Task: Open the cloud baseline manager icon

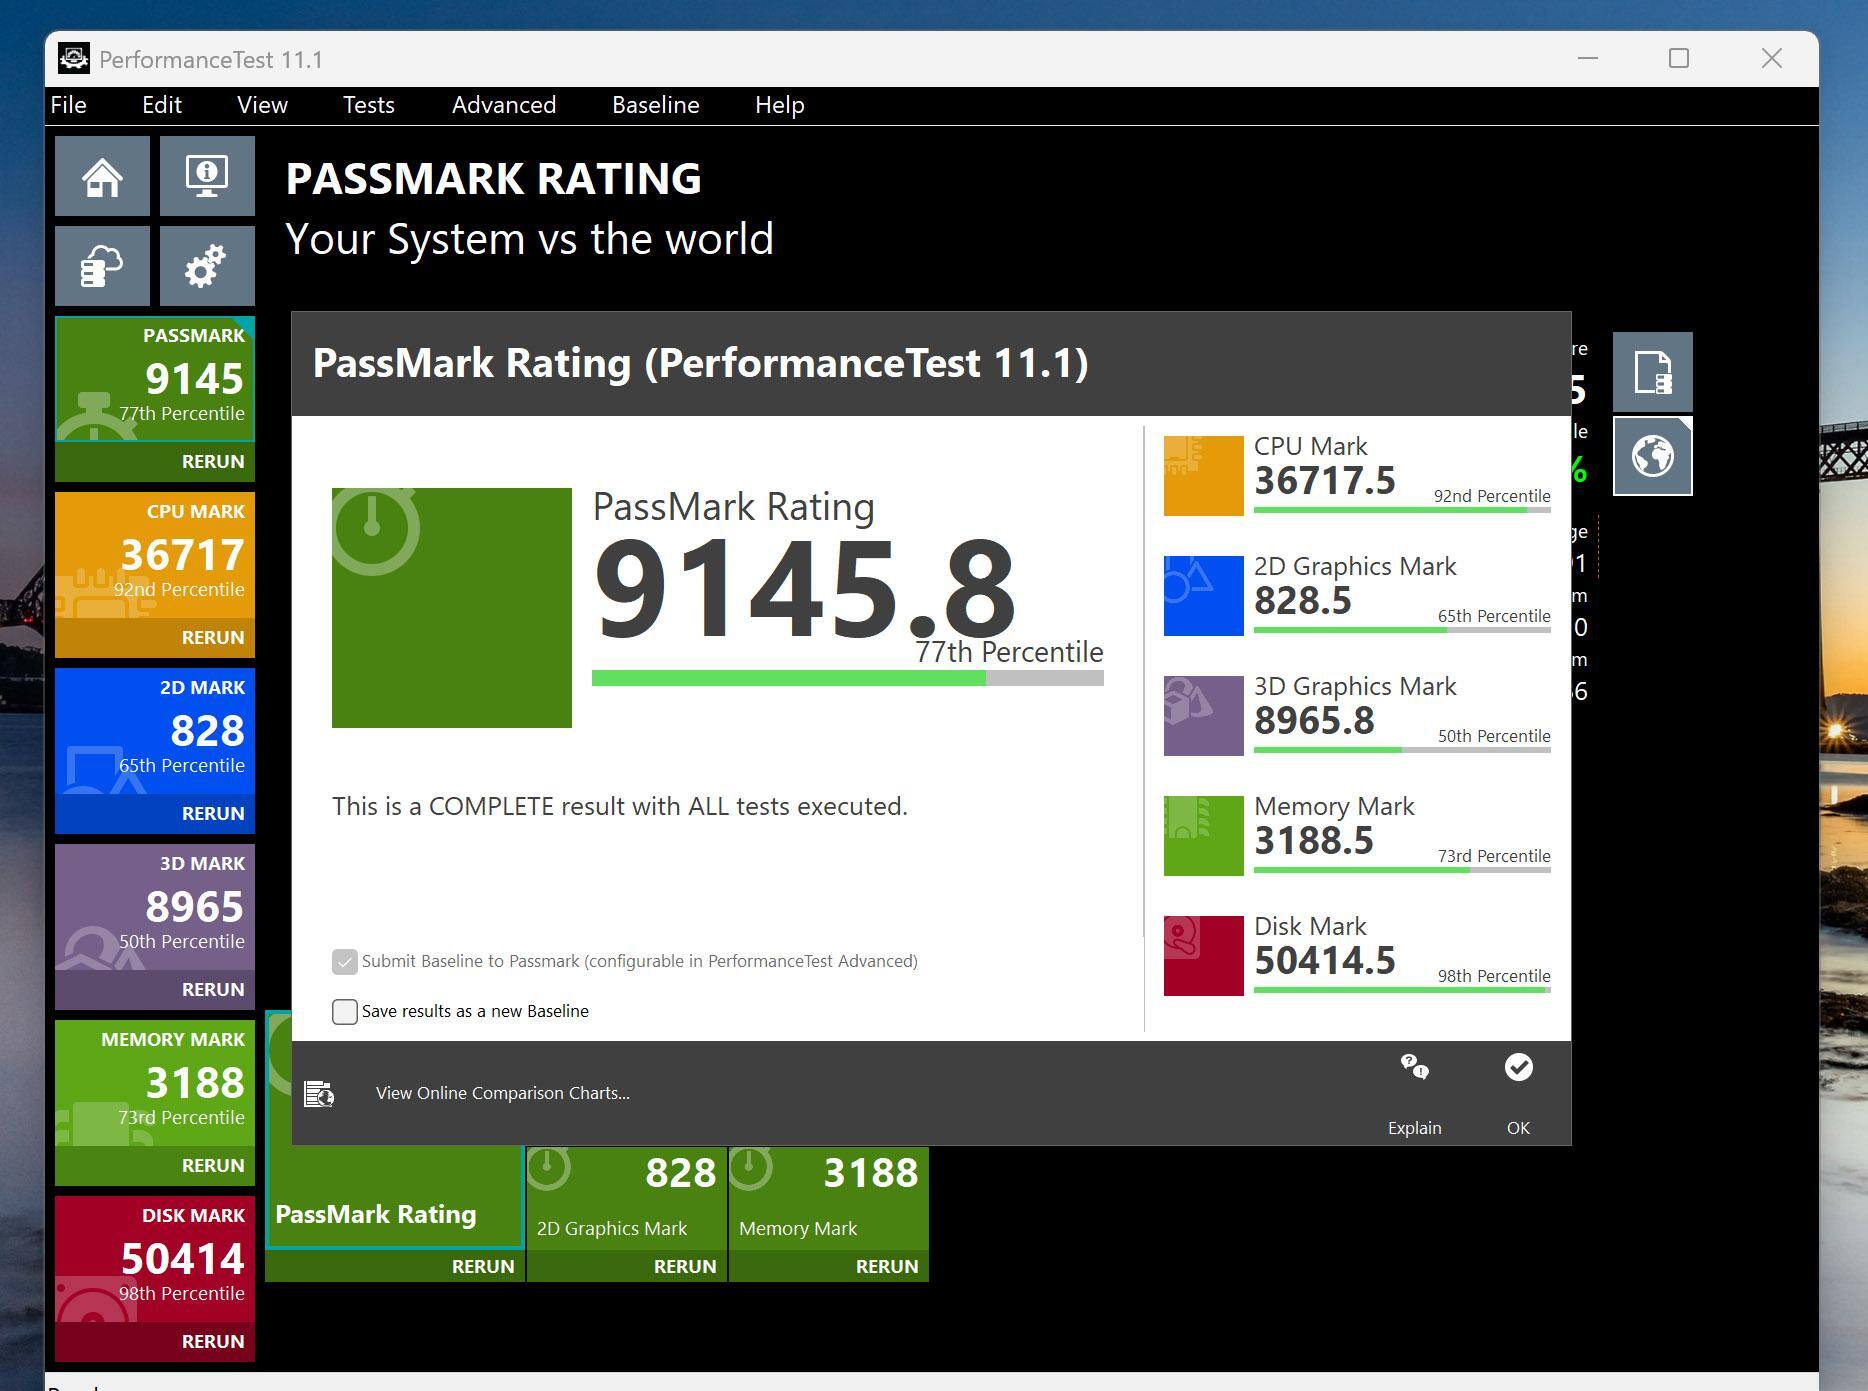Action: [102, 266]
